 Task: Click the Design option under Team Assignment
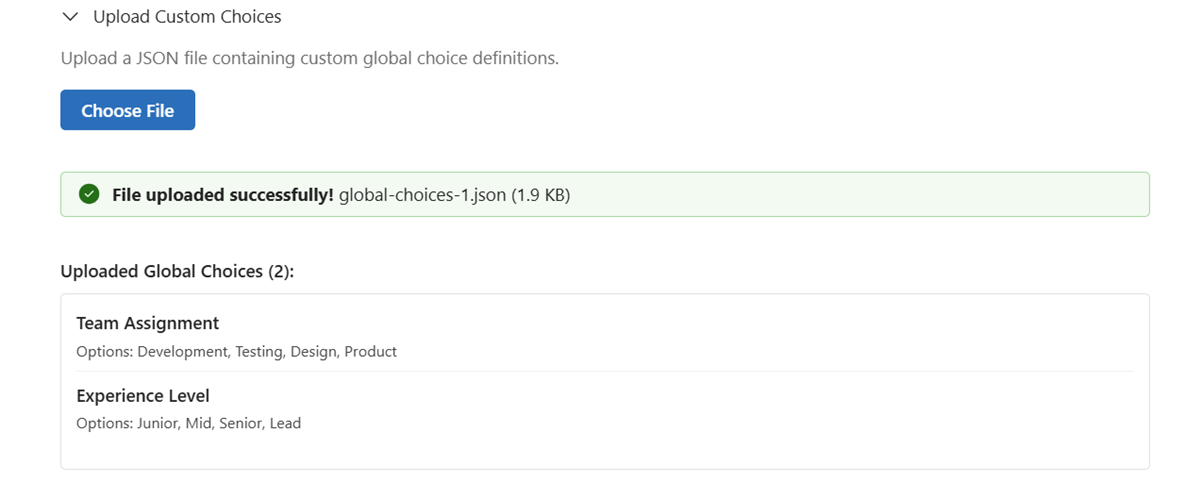pyautogui.click(x=314, y=352)
